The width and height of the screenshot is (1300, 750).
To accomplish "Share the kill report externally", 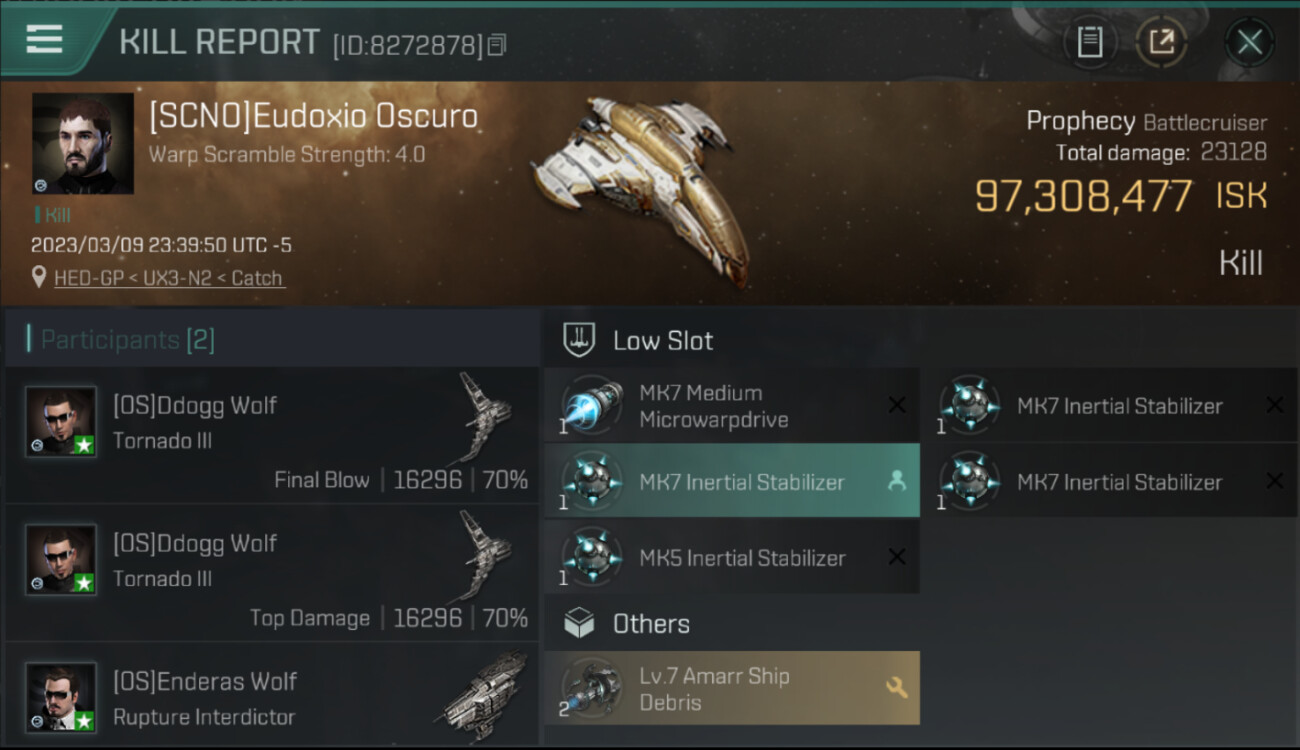I will coord(1161,42).
